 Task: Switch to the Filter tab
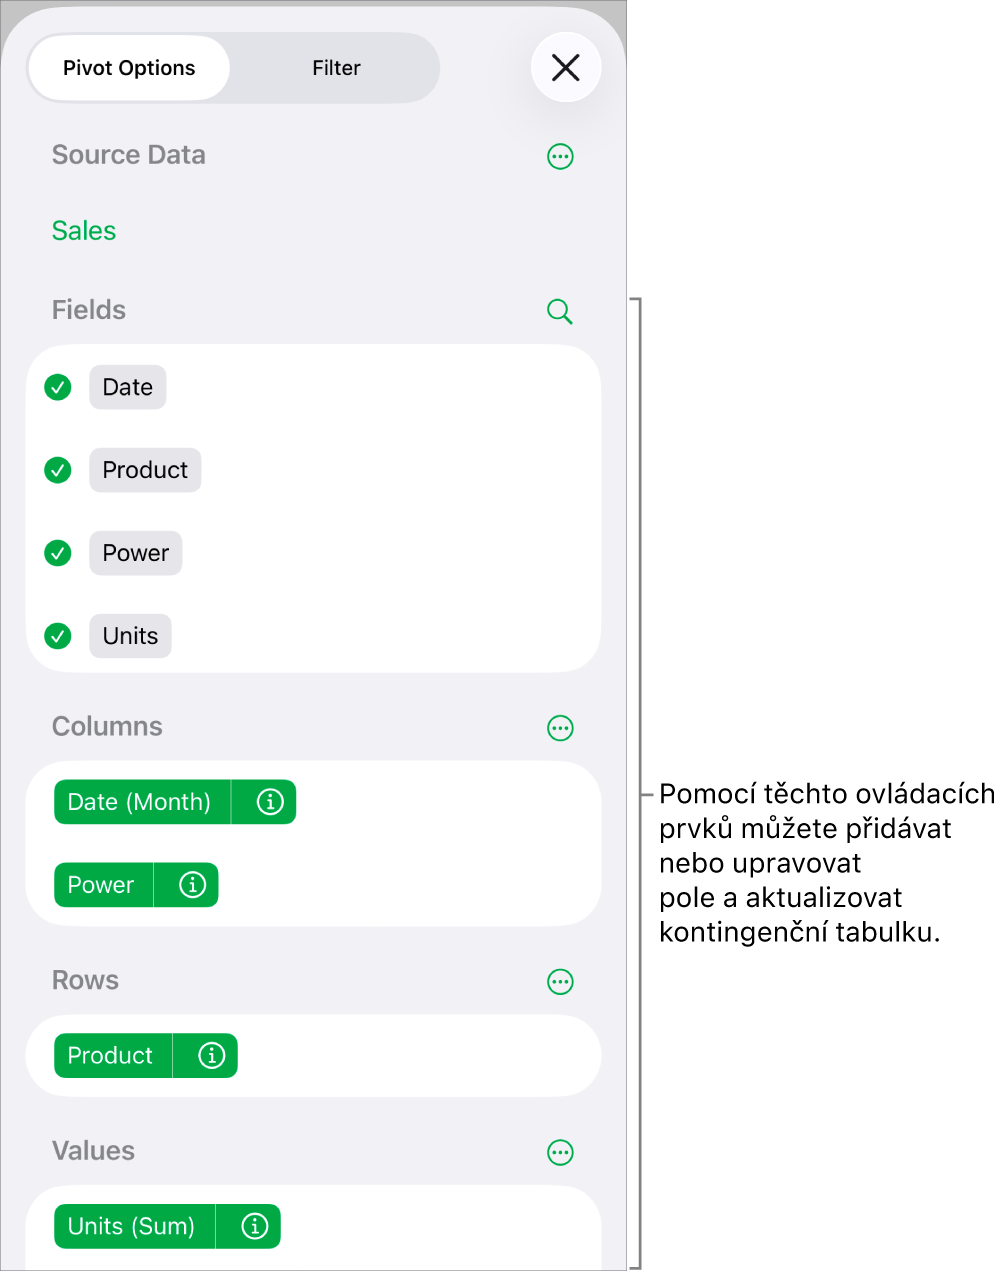(x=336, y=68)
